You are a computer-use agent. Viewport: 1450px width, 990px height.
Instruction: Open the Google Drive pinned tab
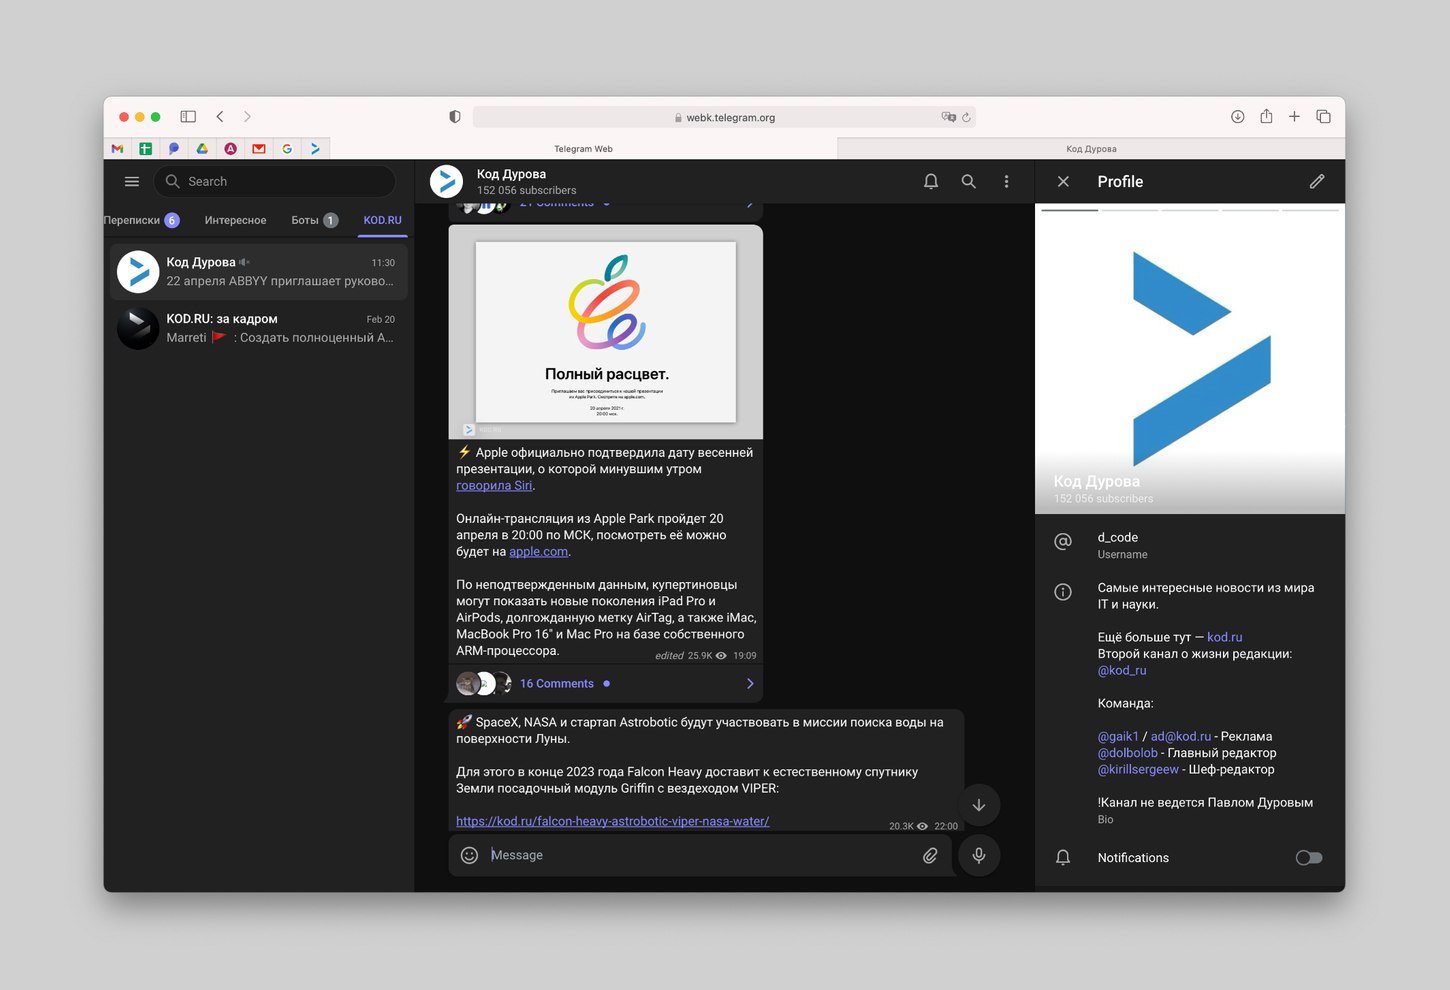click(202, 149)
